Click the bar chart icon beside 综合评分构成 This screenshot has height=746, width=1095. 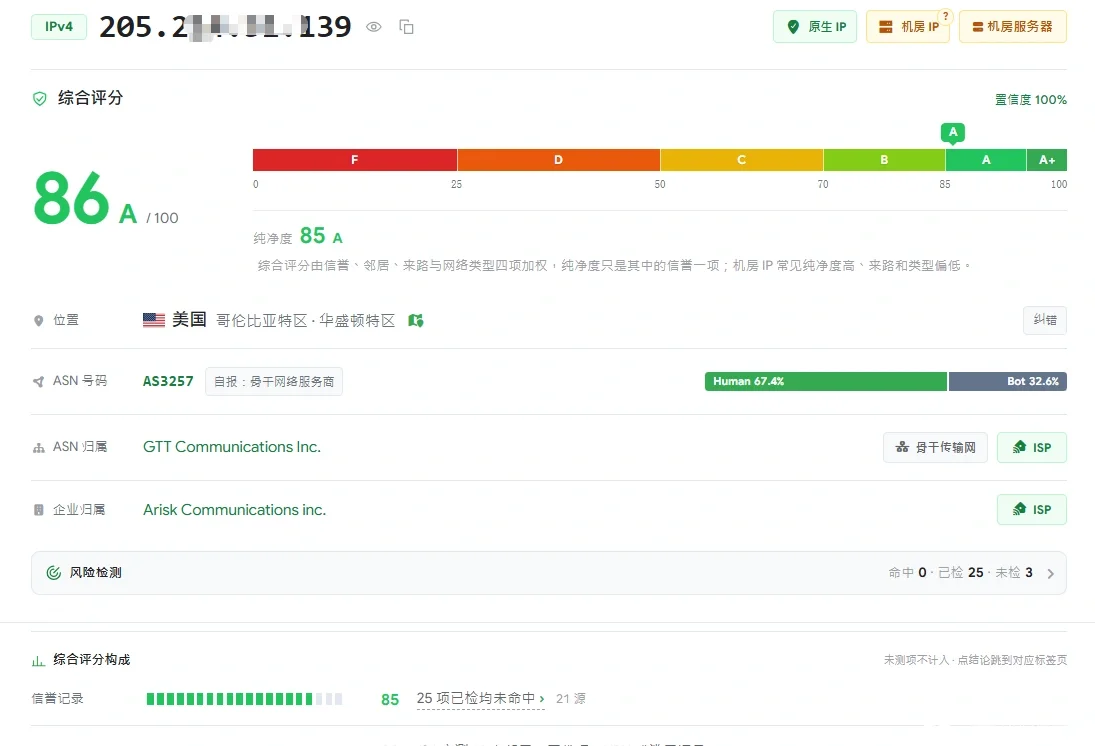point(38,661)
